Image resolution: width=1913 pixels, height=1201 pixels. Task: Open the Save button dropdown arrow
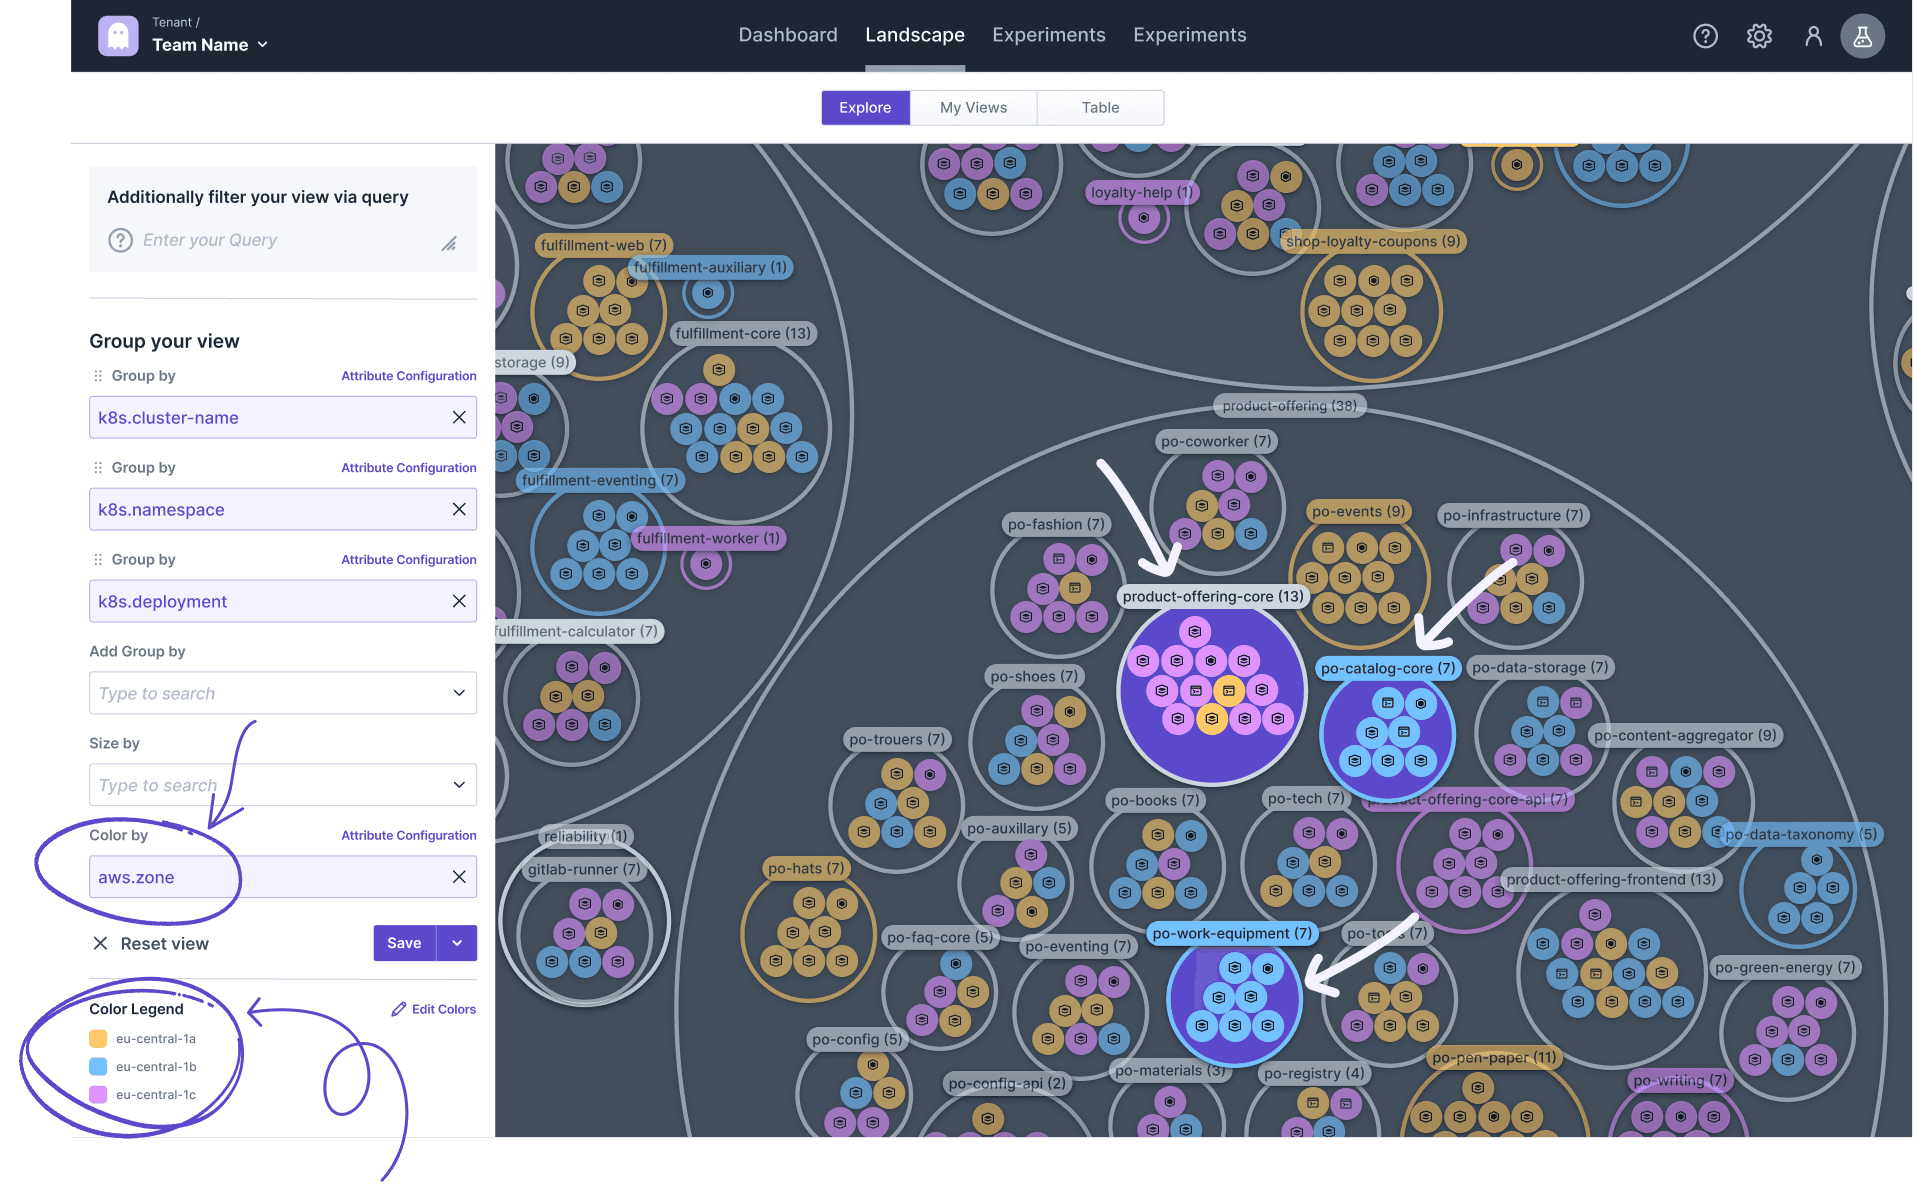tap(457, 943)
